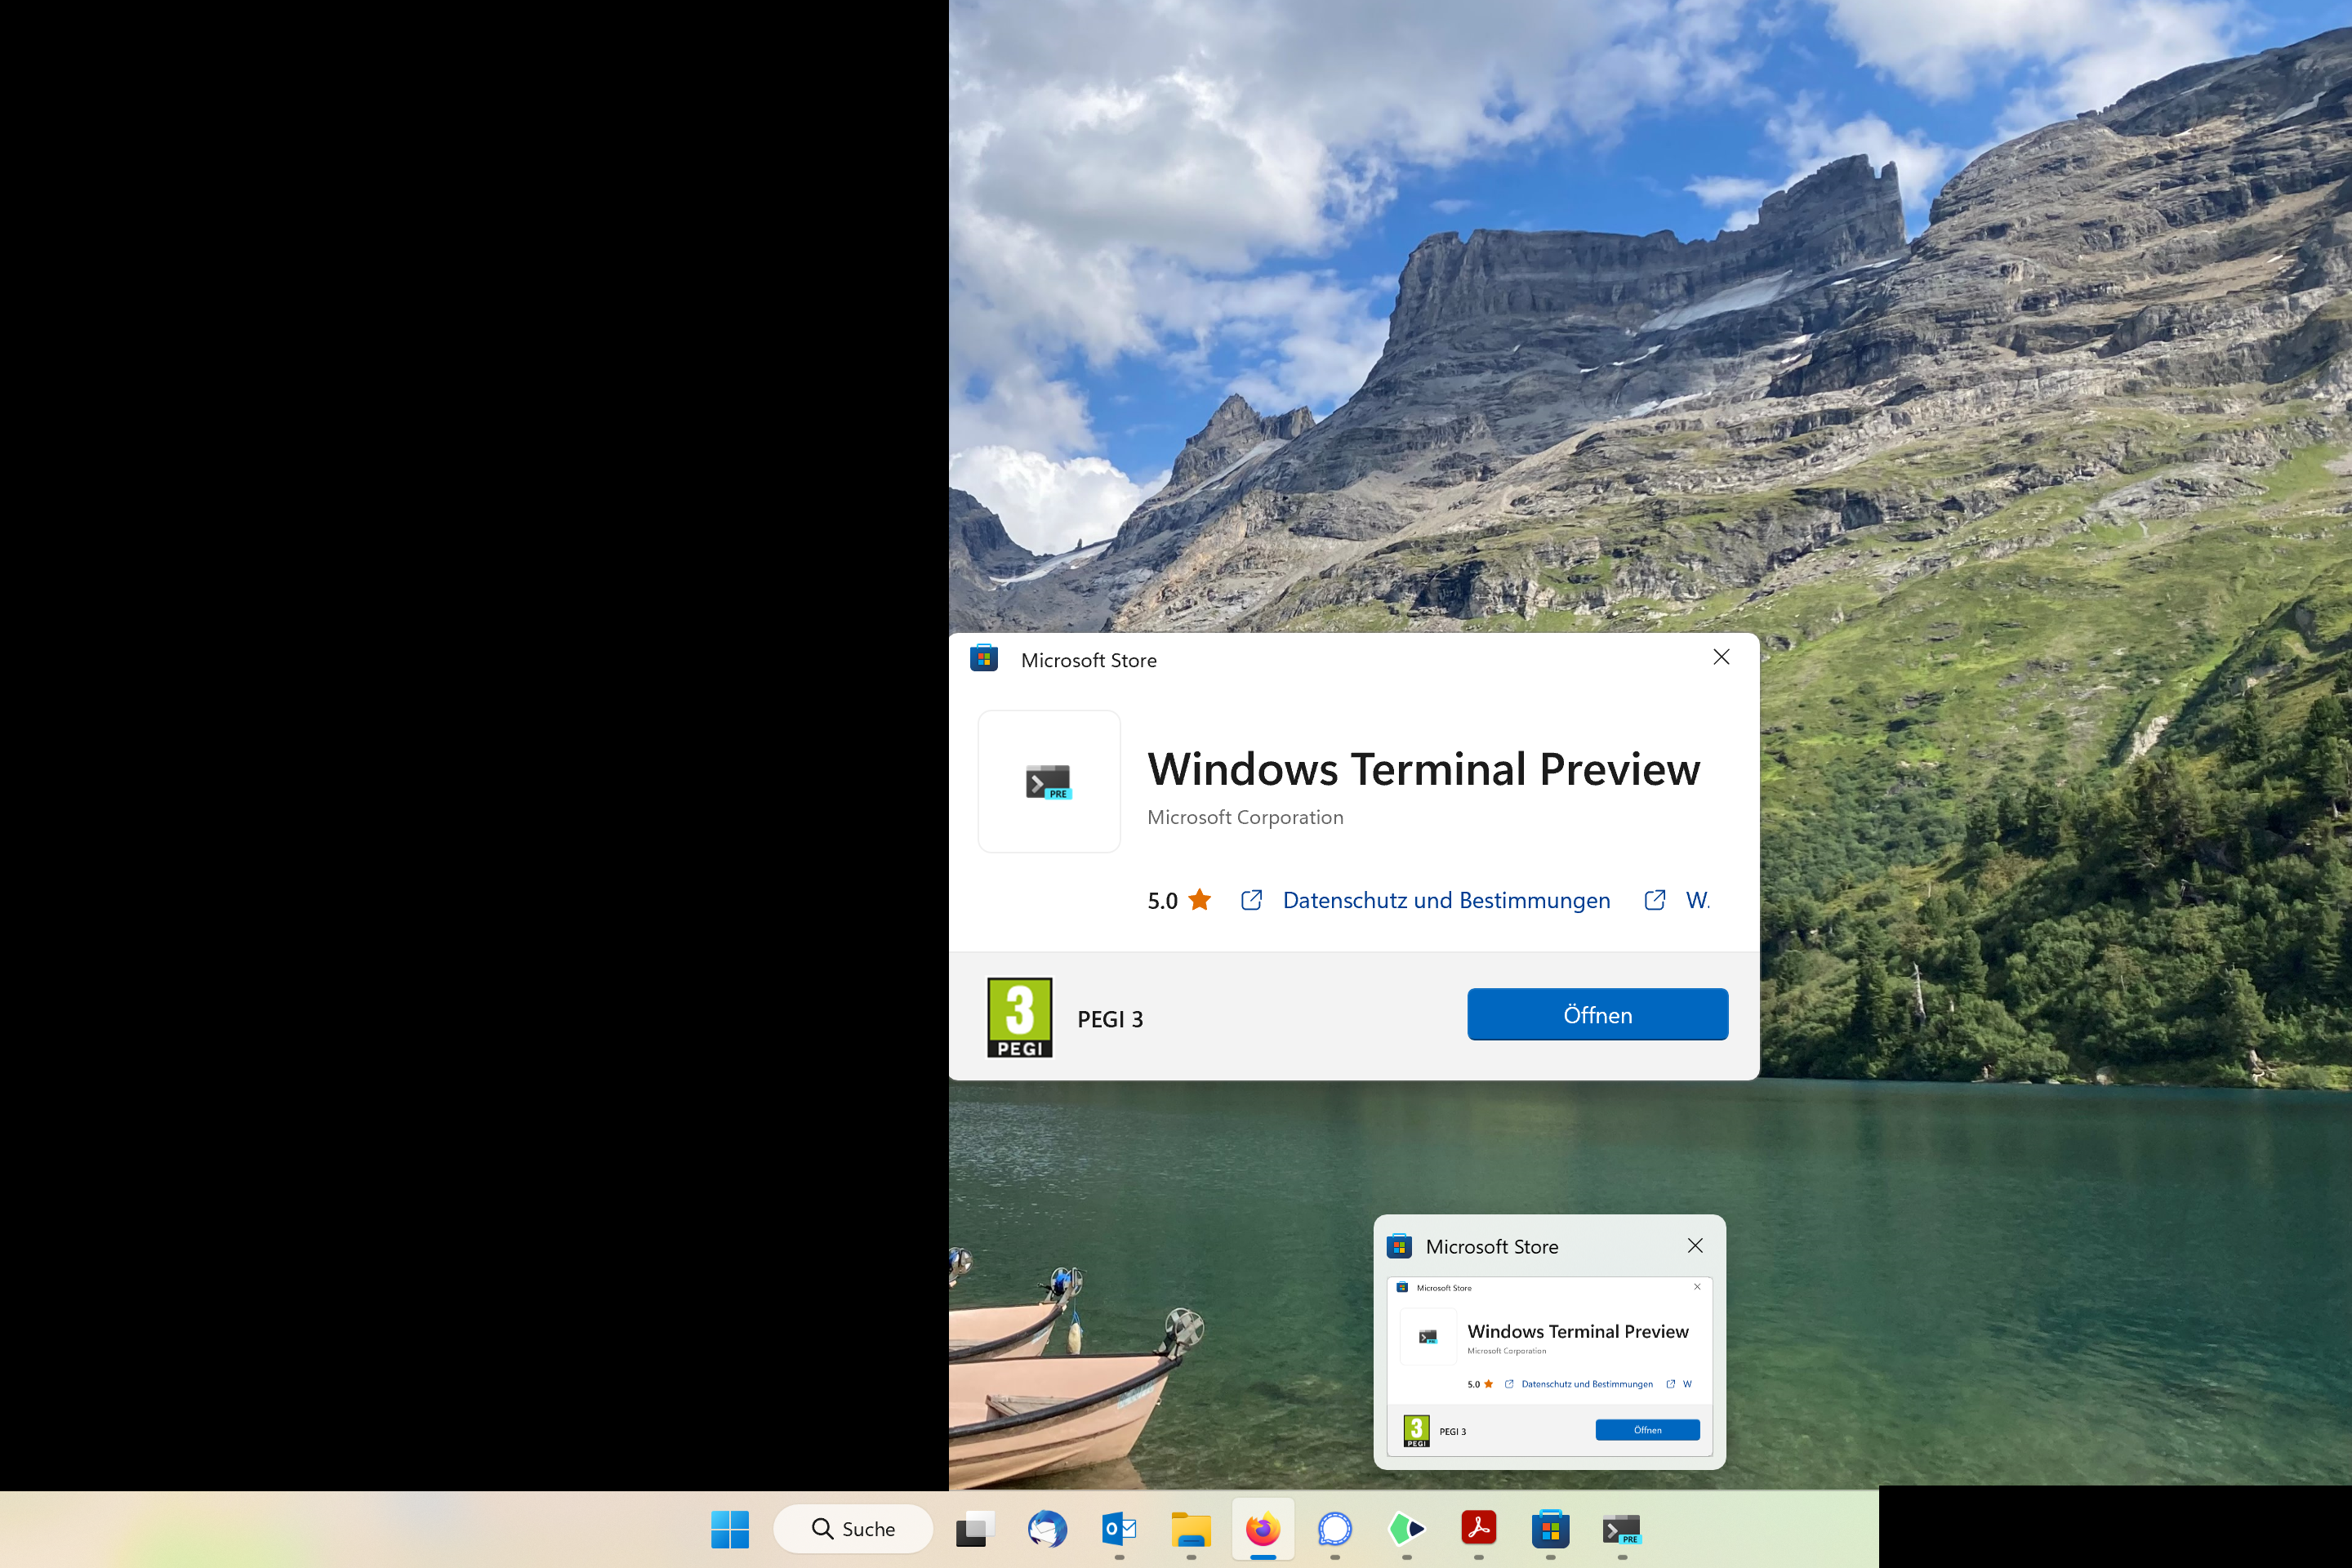Viewport: 2352px width, 1568px height.
Task: Open Adobe Acrobat from the taskbar
Action: [1479, 1529]
